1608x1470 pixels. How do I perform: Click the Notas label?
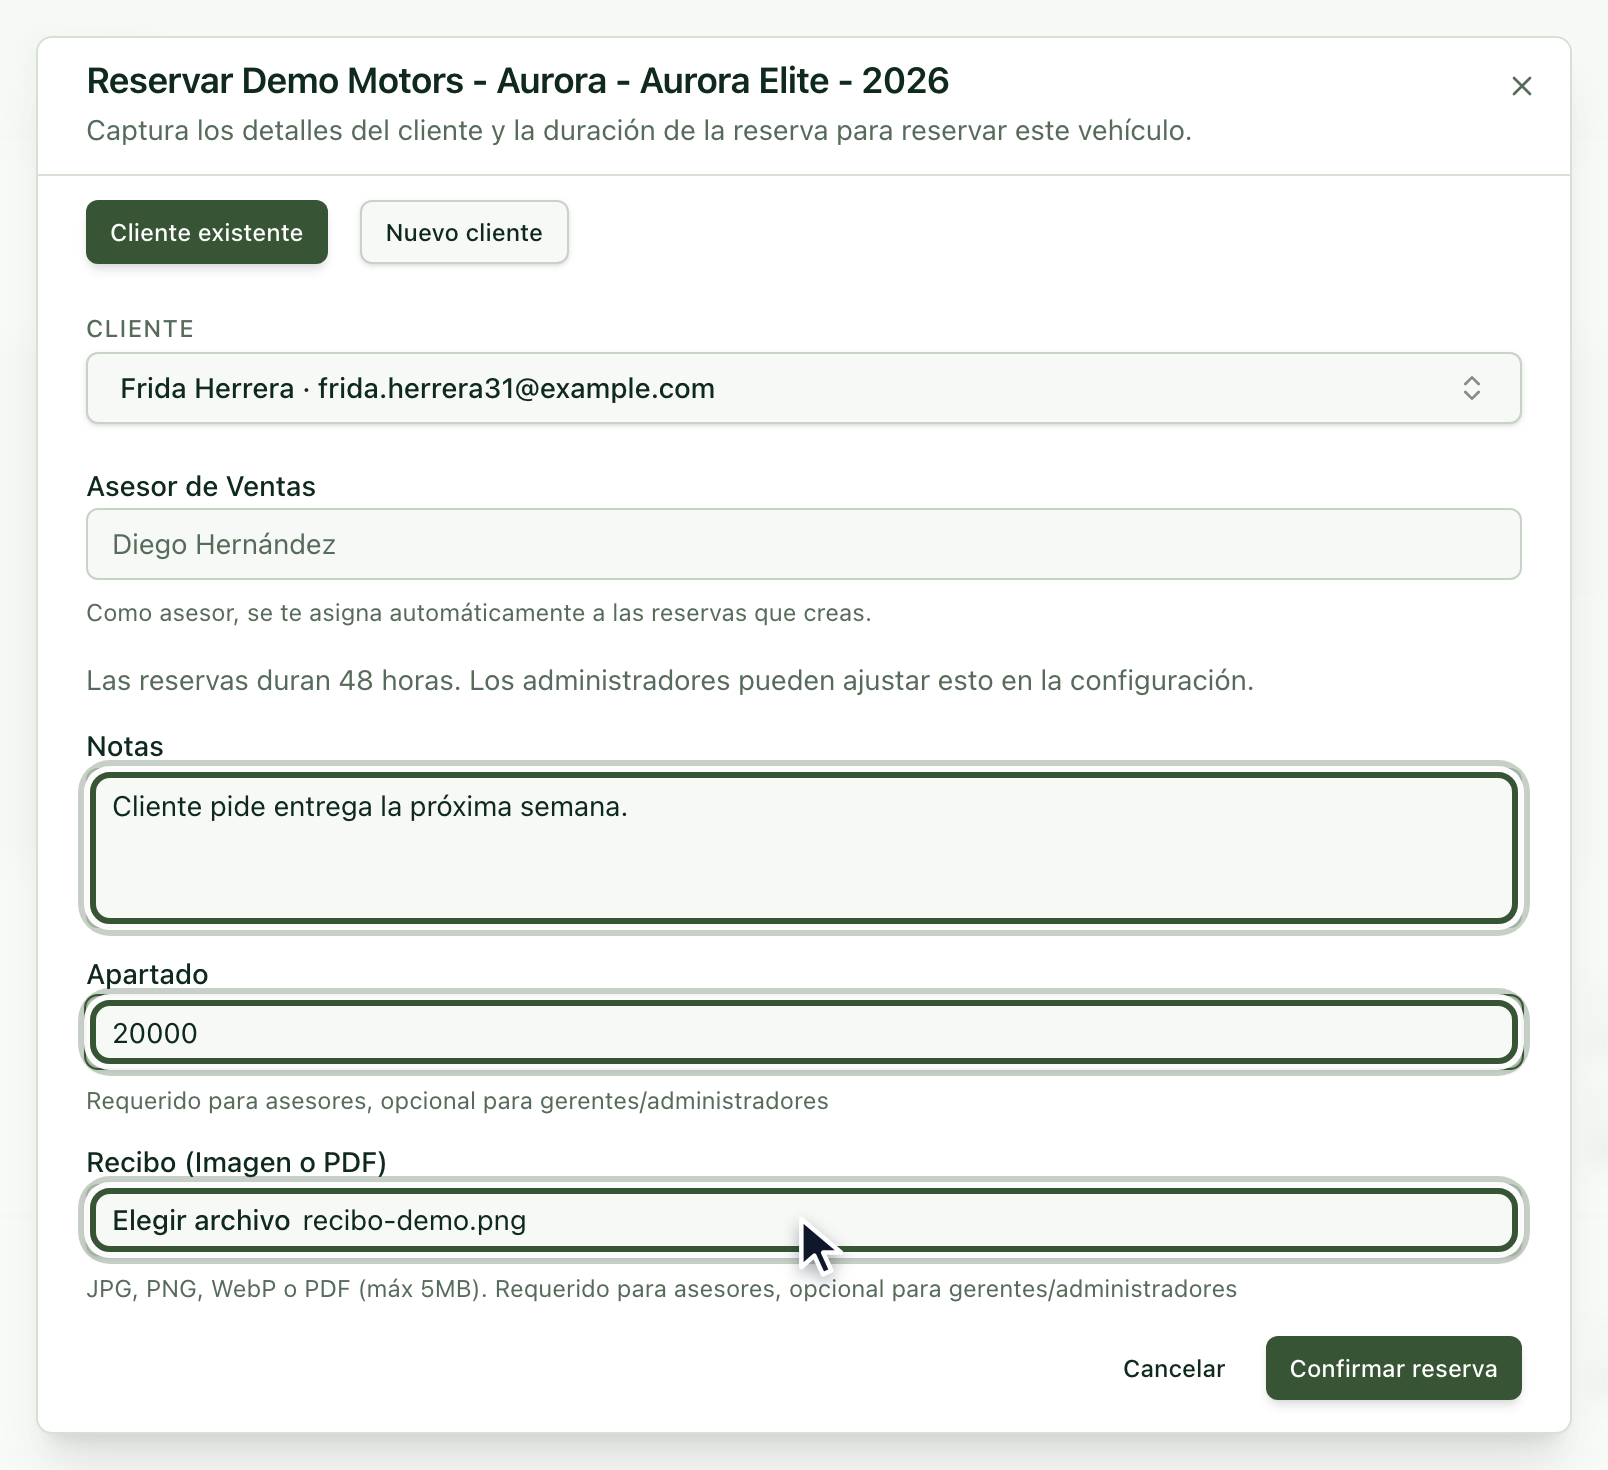tap(125, 746)
